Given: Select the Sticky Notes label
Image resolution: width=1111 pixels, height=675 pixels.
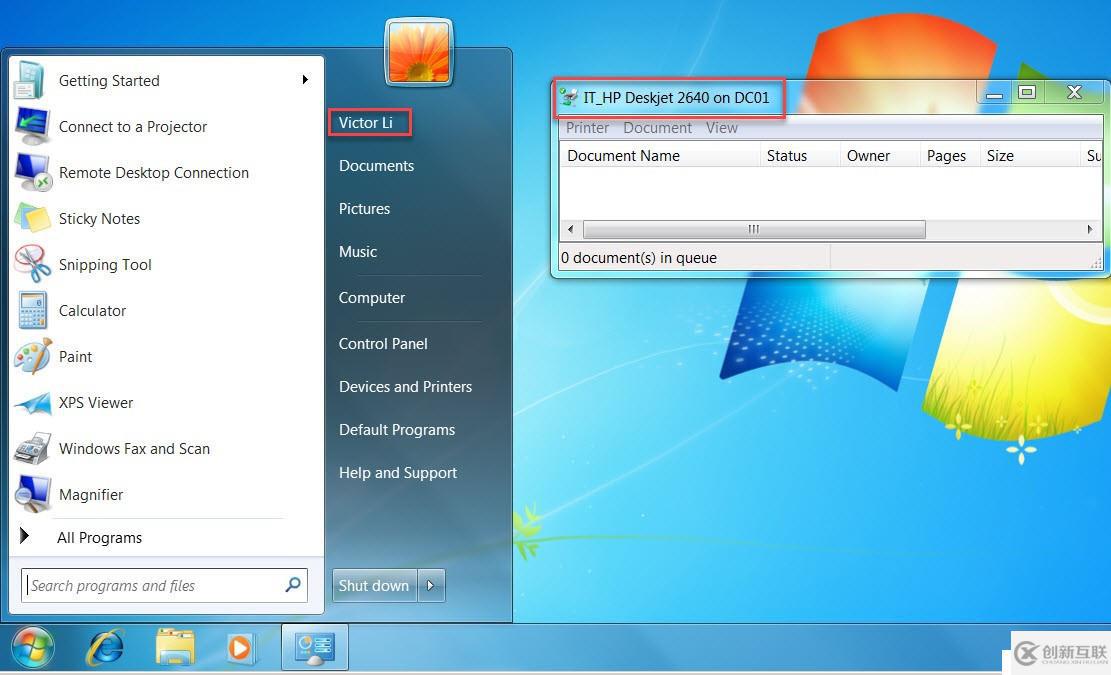Looking at the screenshot, I should click(99, 219).
